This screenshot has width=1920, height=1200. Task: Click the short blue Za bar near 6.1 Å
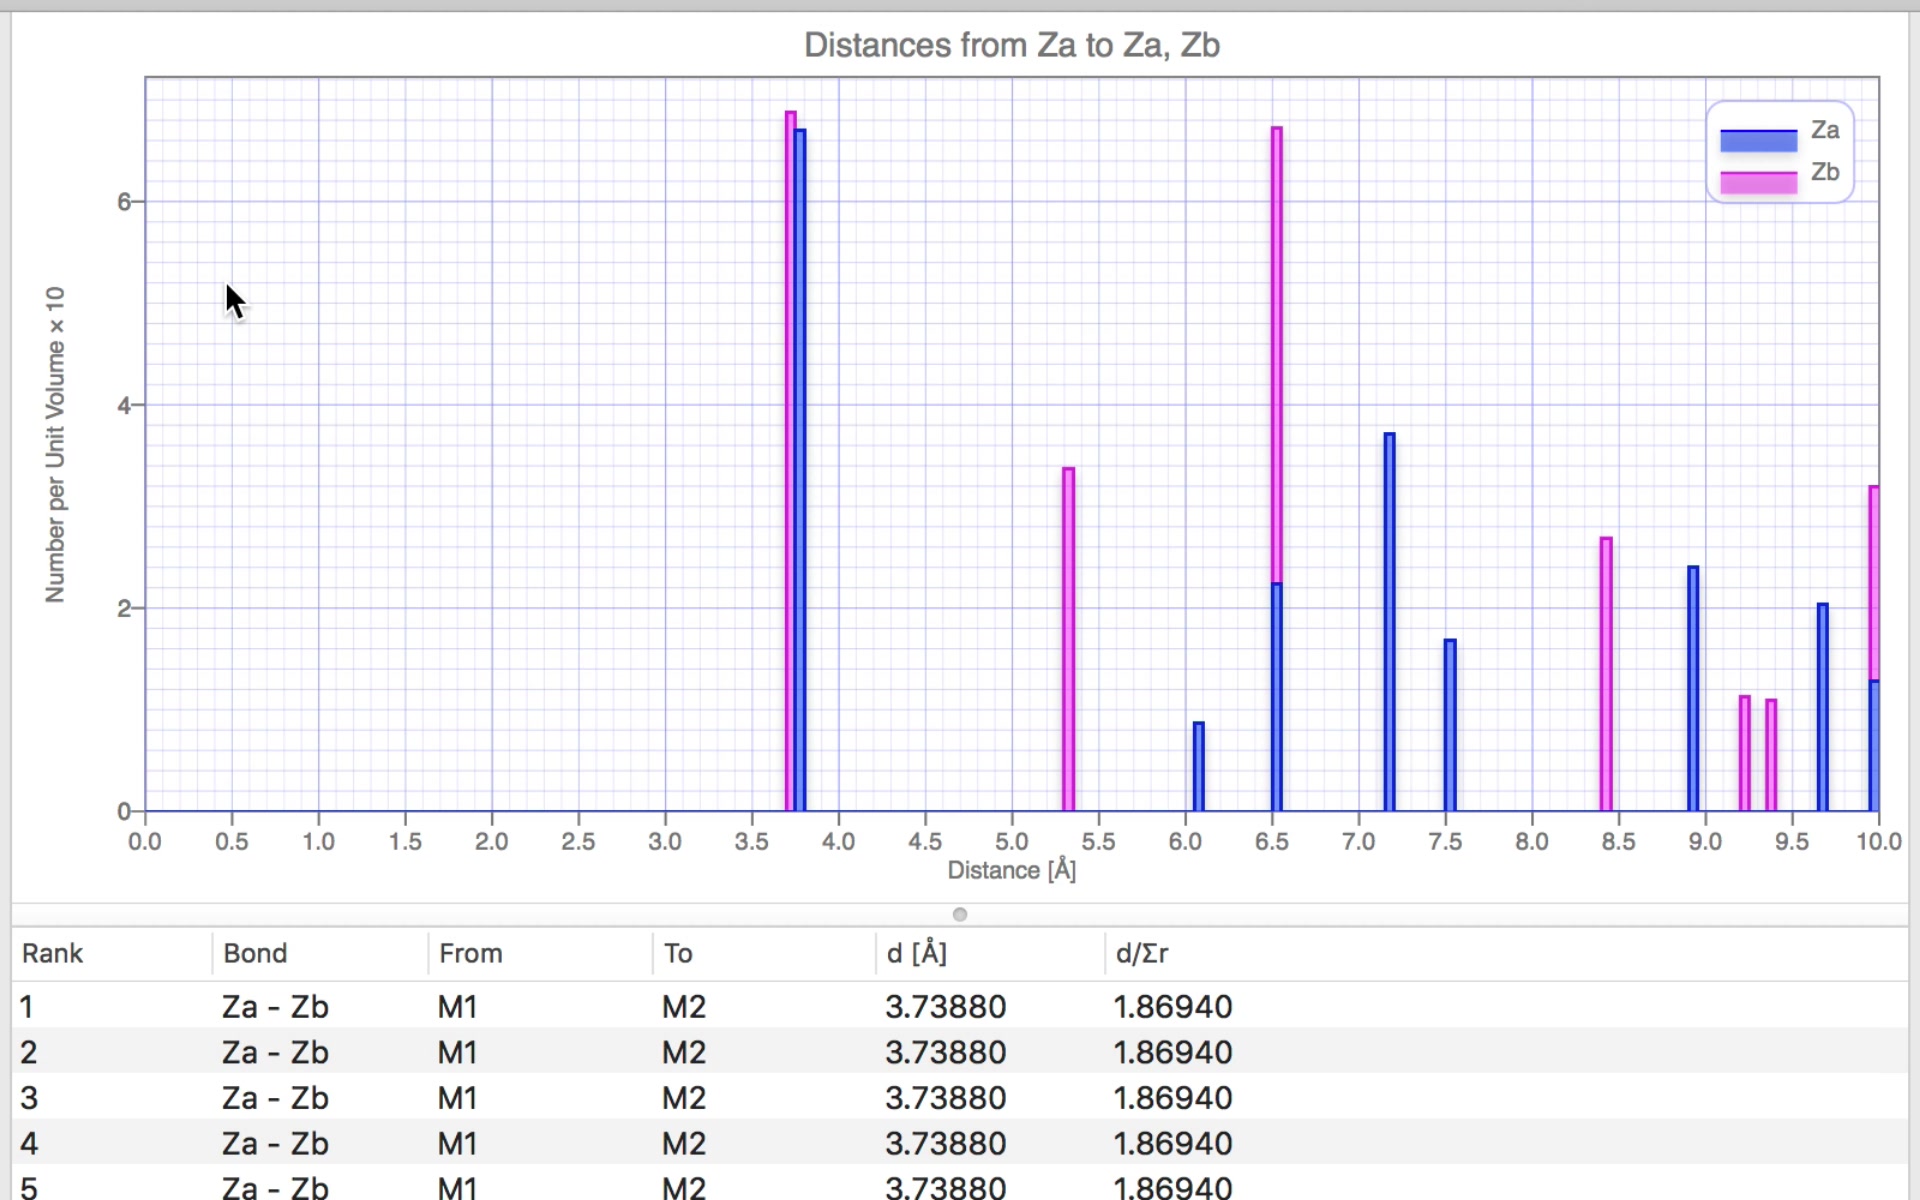point(1199,766)
